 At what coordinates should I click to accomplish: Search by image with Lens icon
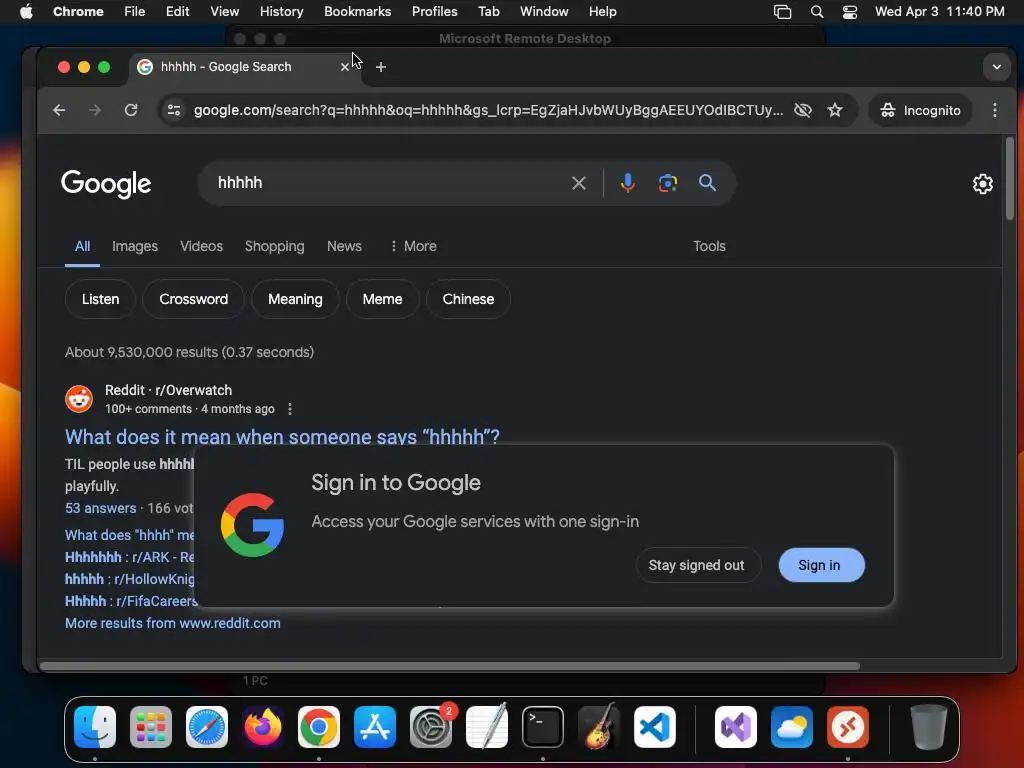tap(667, 183)
